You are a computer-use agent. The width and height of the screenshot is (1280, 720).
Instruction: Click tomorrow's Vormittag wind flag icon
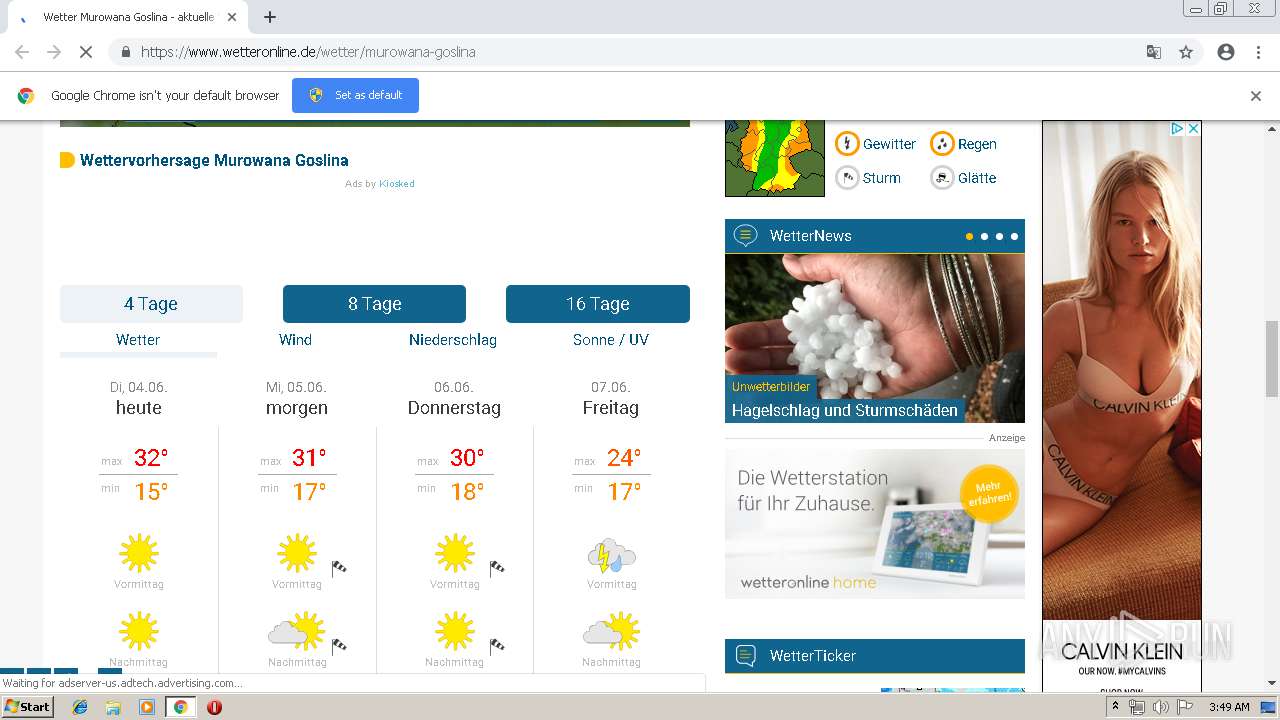339,568
